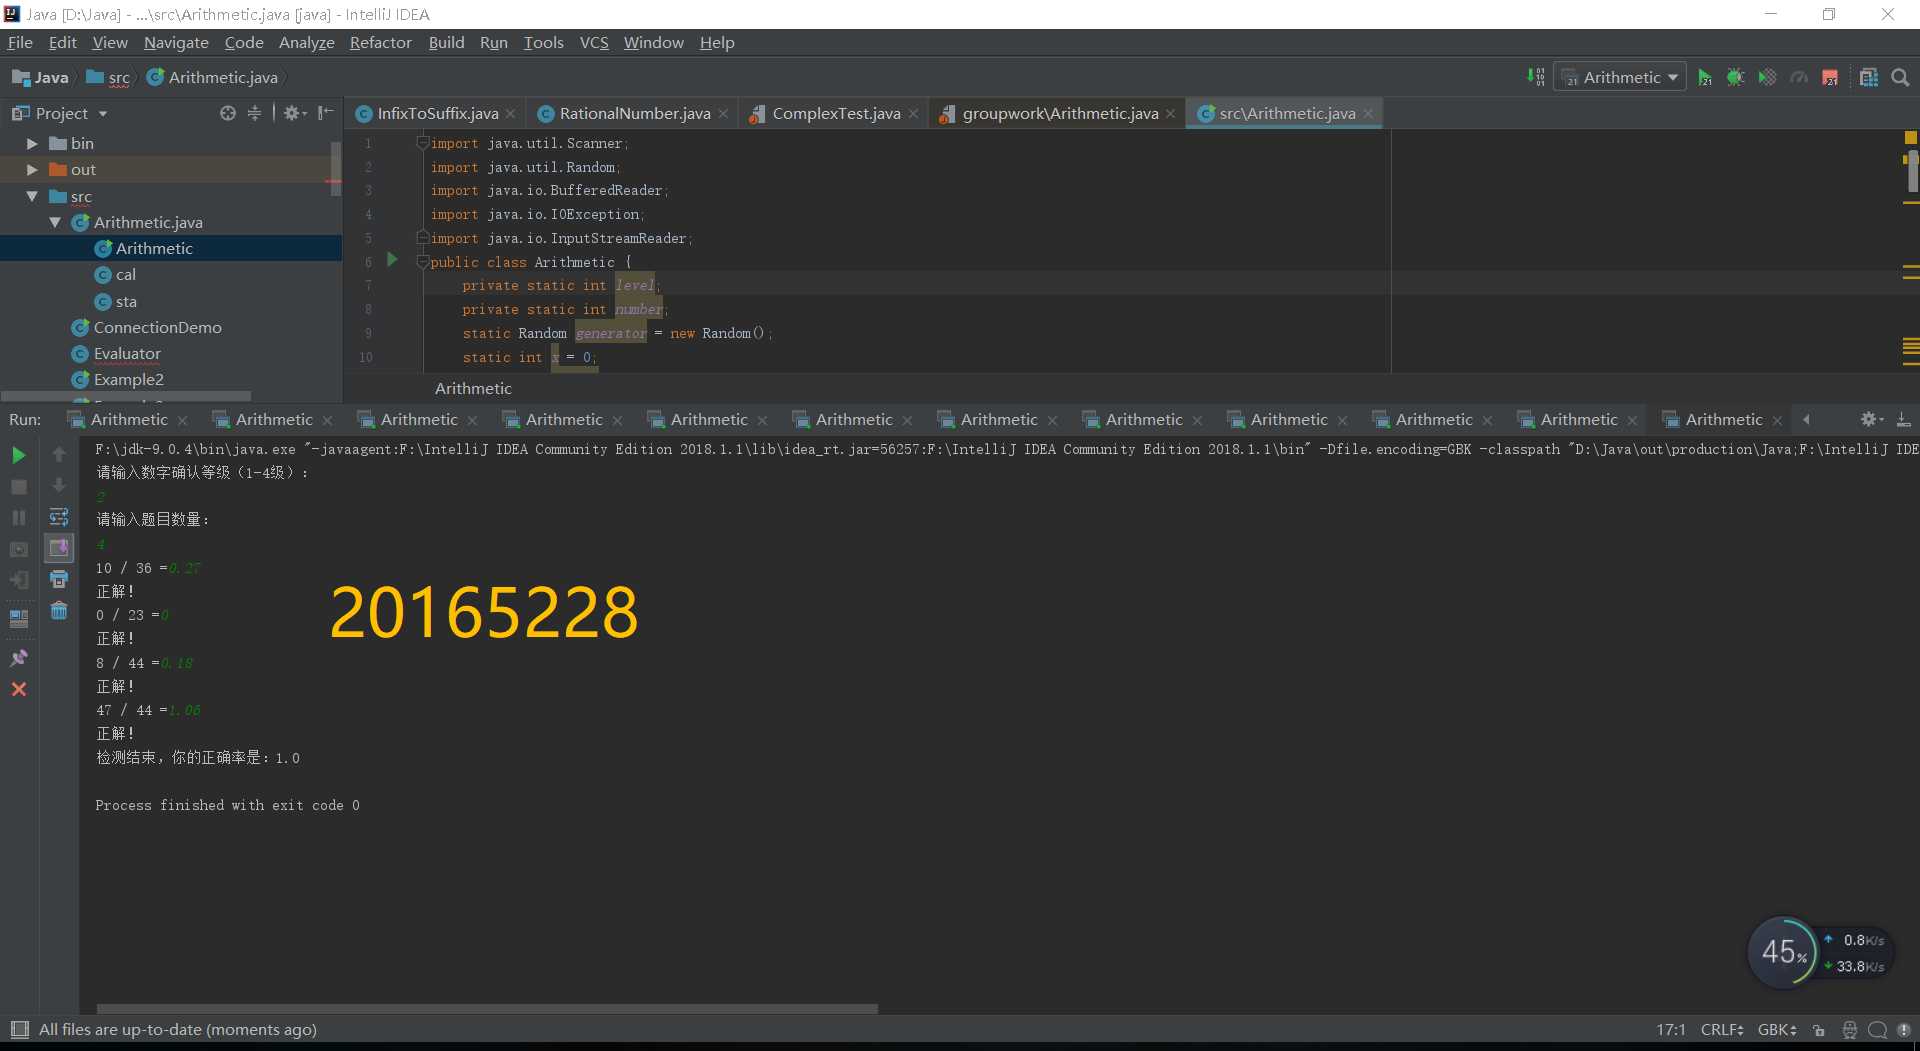The height and width of the screenshot is (1051, 1920).
Task: Click Pause Output icon in Run panel
Action: 18,517
